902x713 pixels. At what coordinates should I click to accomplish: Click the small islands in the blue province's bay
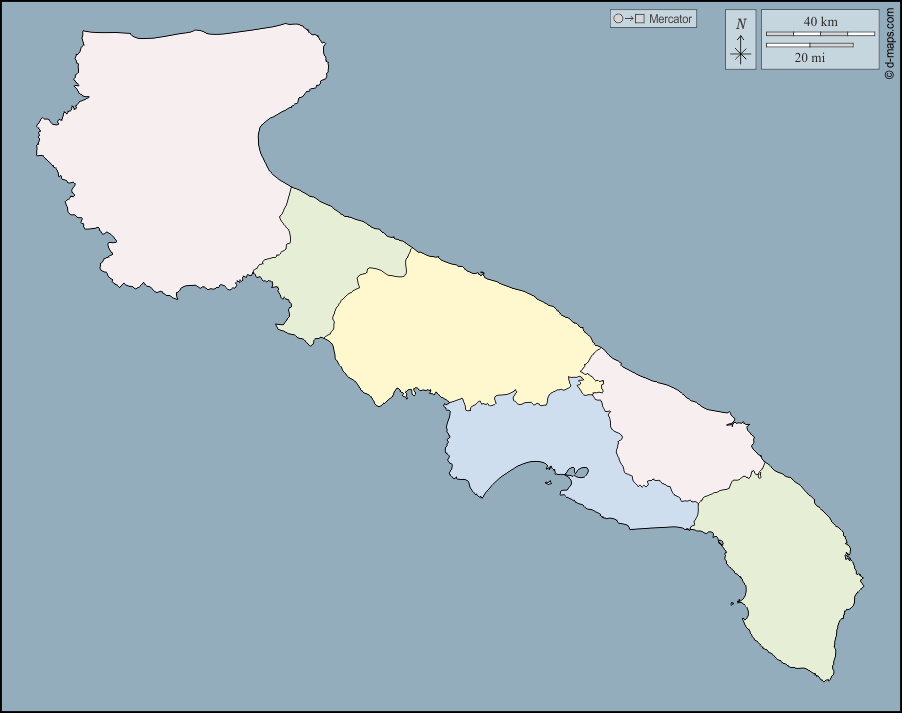click(x=549, y=482)
